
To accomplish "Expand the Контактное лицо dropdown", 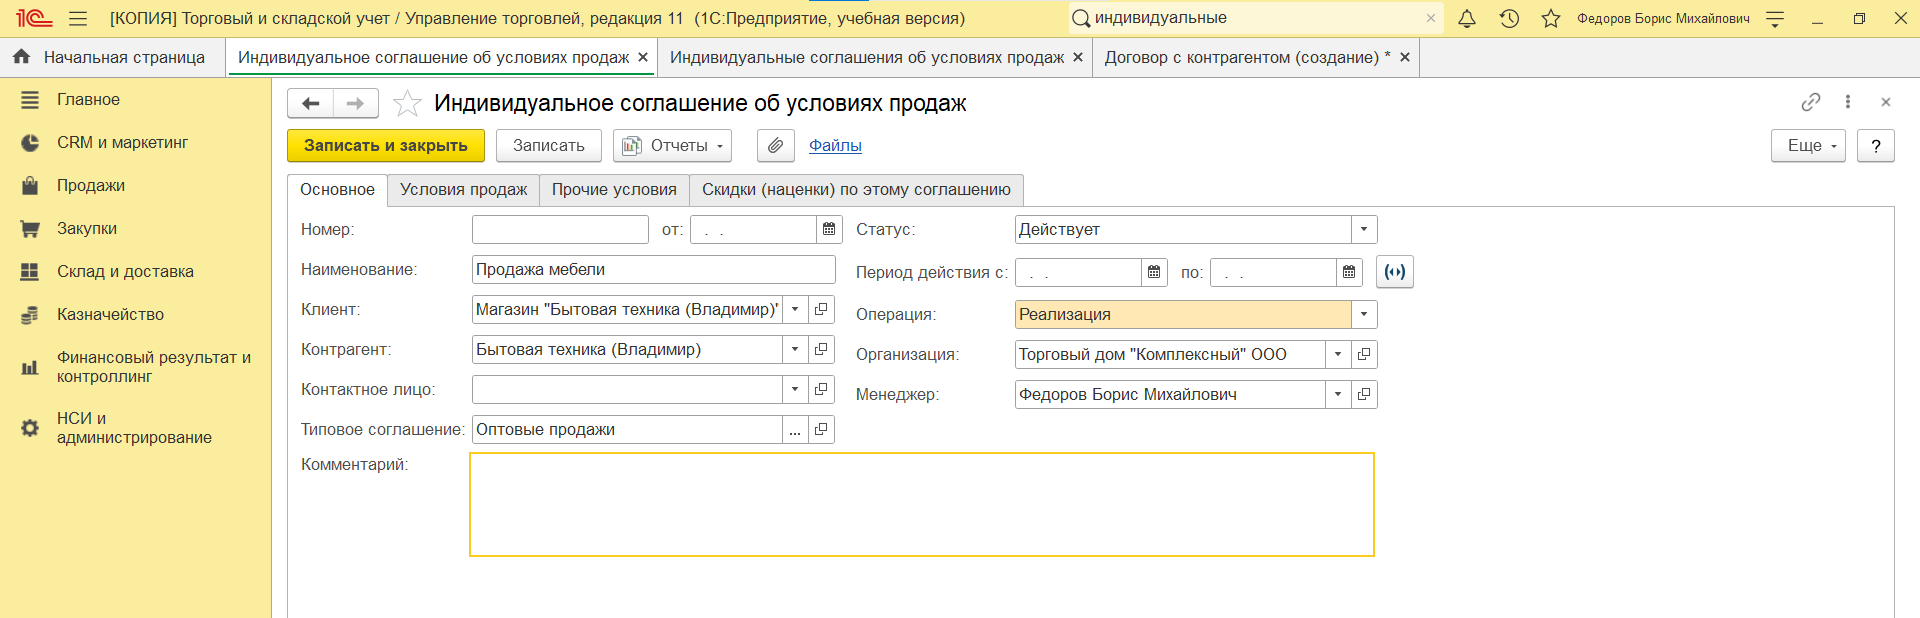I will click(x=795, y=389).
